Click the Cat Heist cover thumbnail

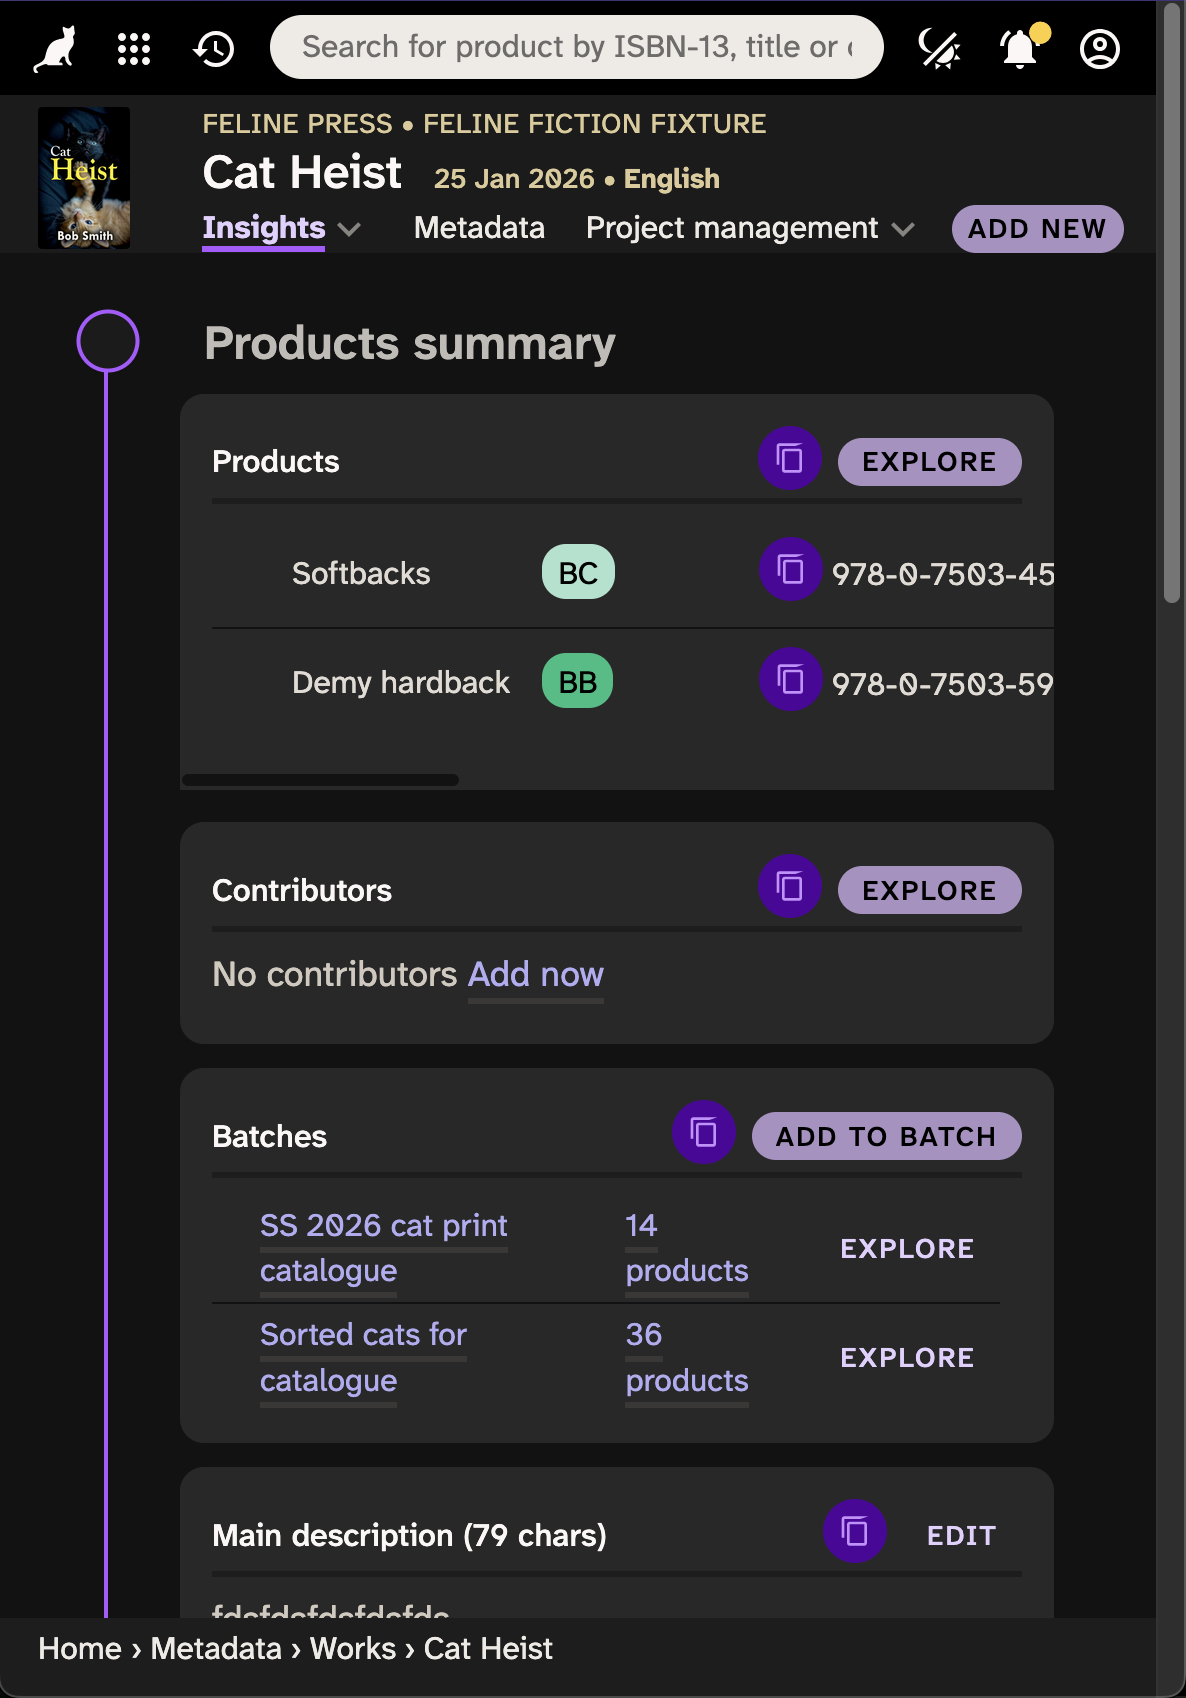84,178
